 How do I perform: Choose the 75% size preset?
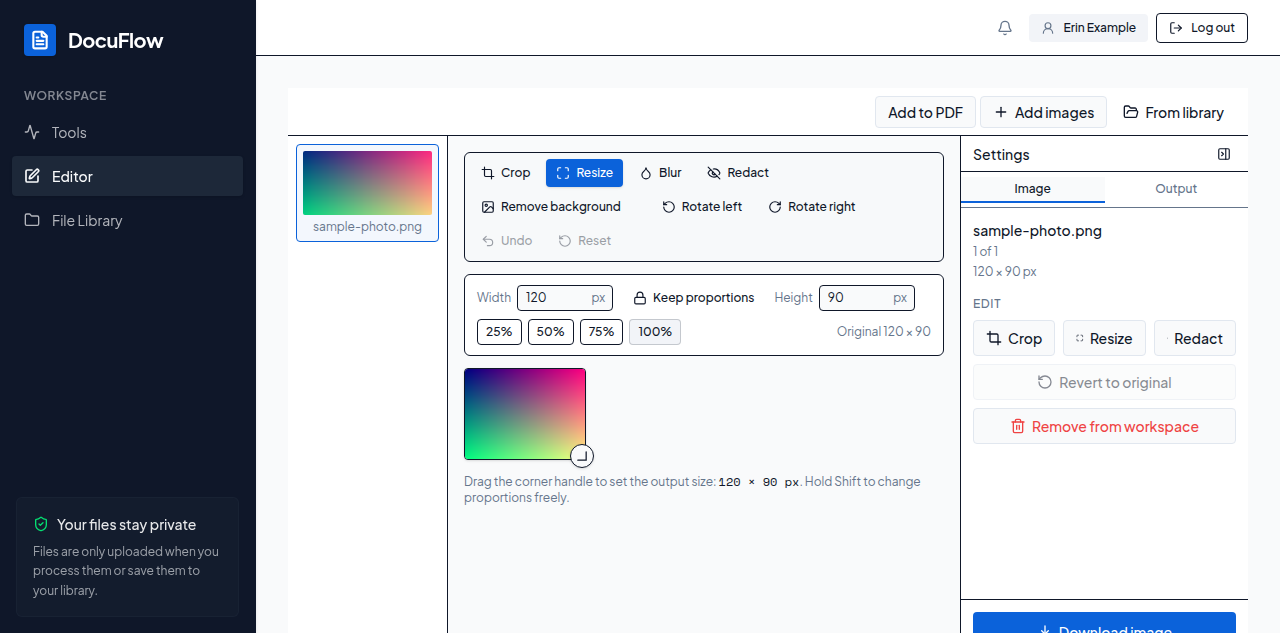tap(601, 332)
